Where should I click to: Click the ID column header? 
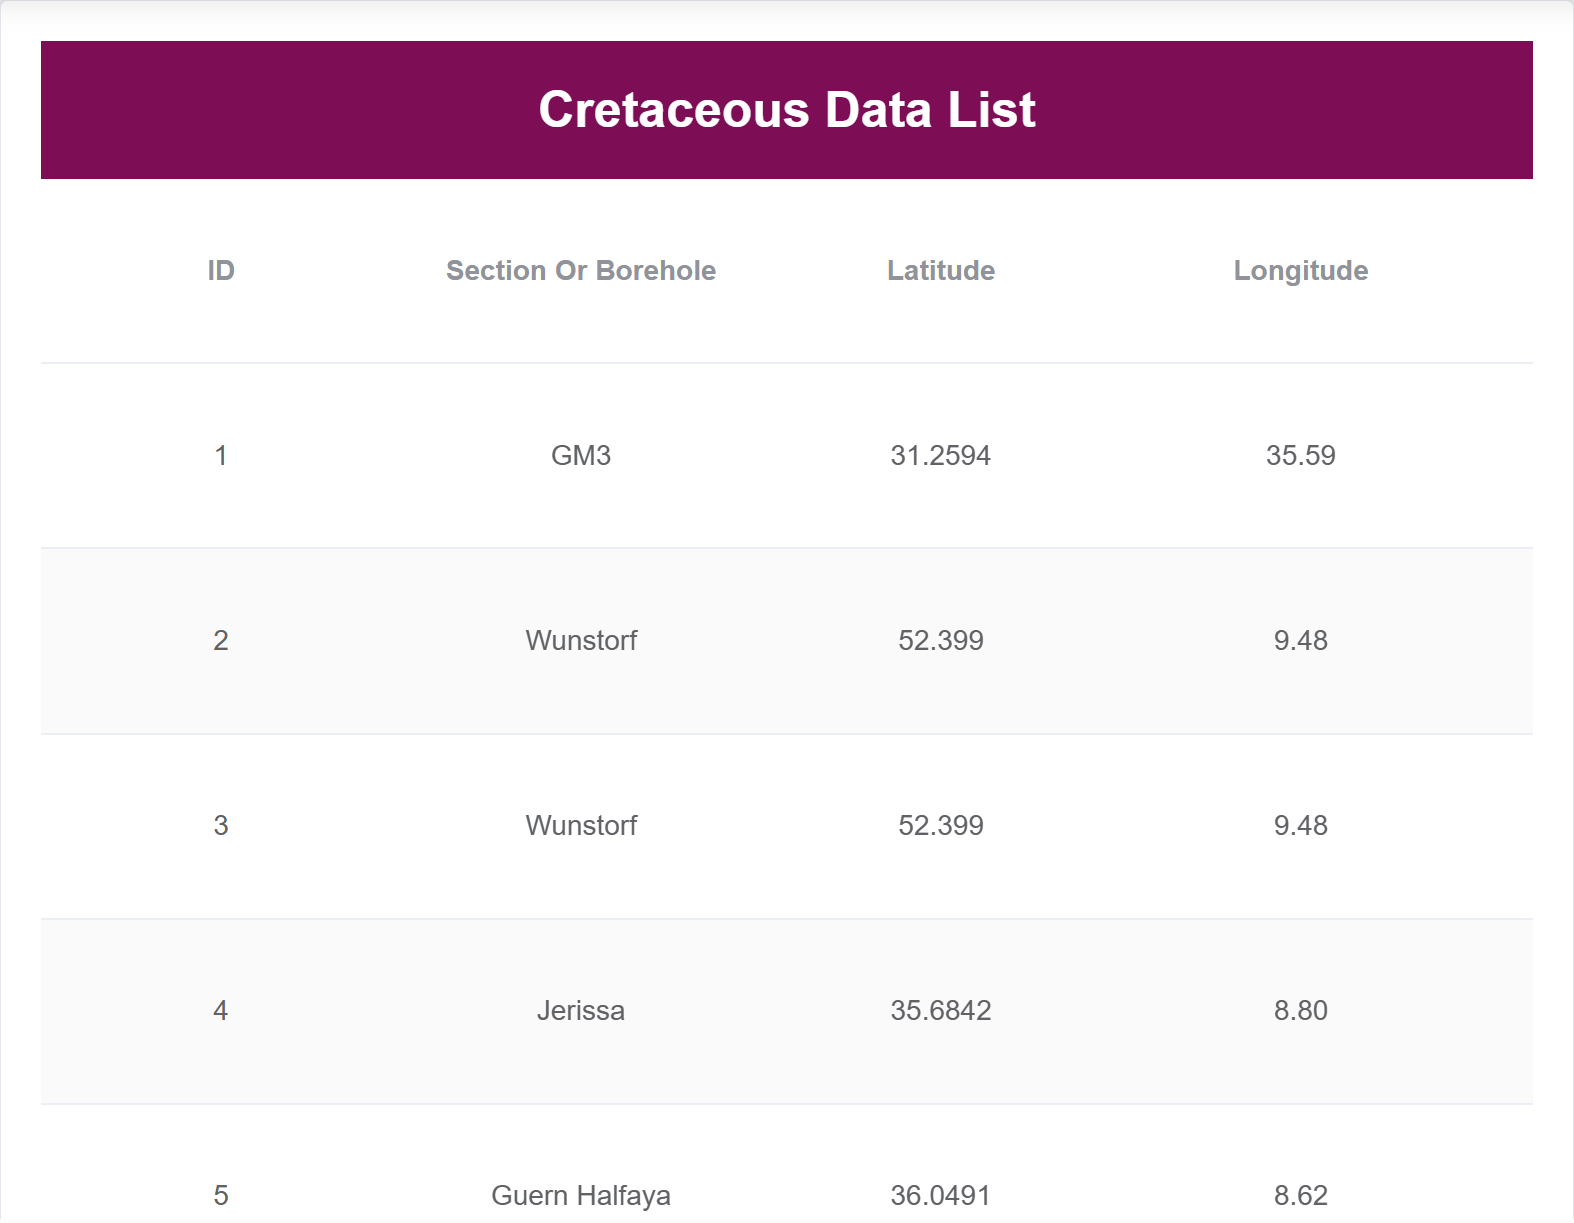tap(221, 271)
